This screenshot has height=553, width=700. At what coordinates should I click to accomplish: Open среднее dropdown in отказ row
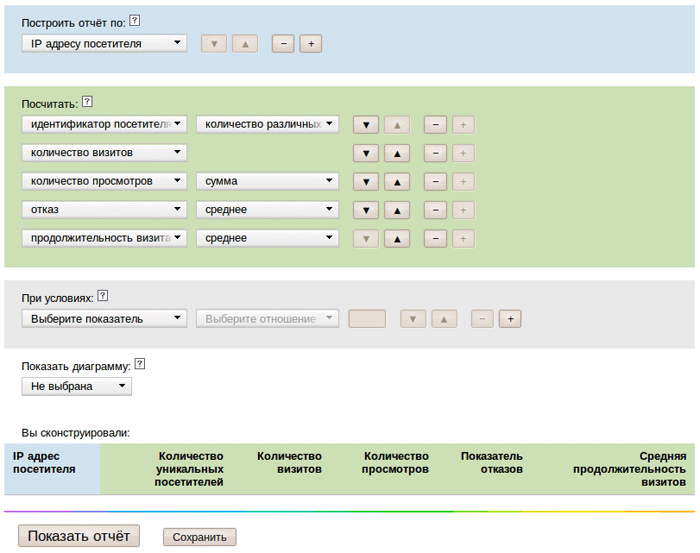click(x=267, y=210)
